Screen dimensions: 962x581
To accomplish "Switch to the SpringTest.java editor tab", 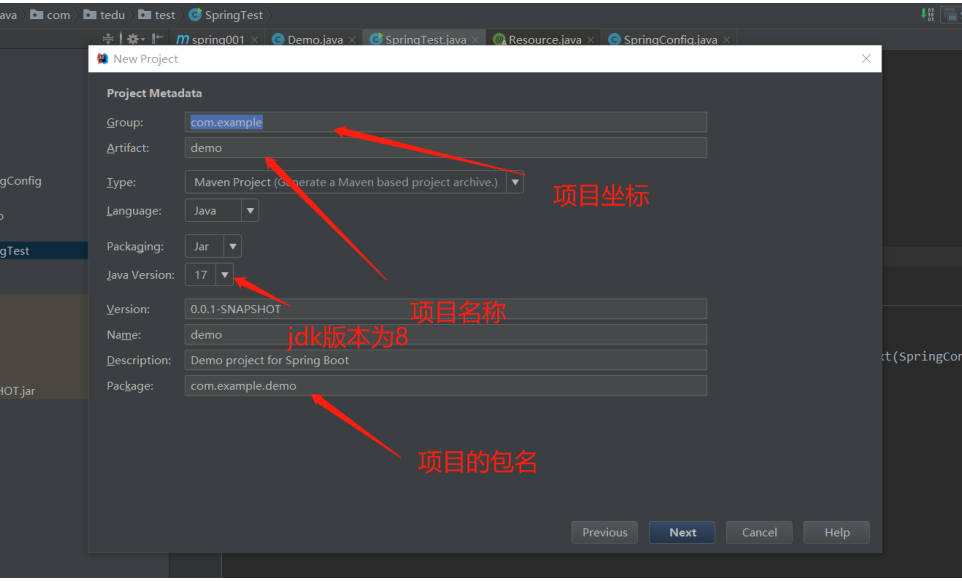I will tap(425, 40).
